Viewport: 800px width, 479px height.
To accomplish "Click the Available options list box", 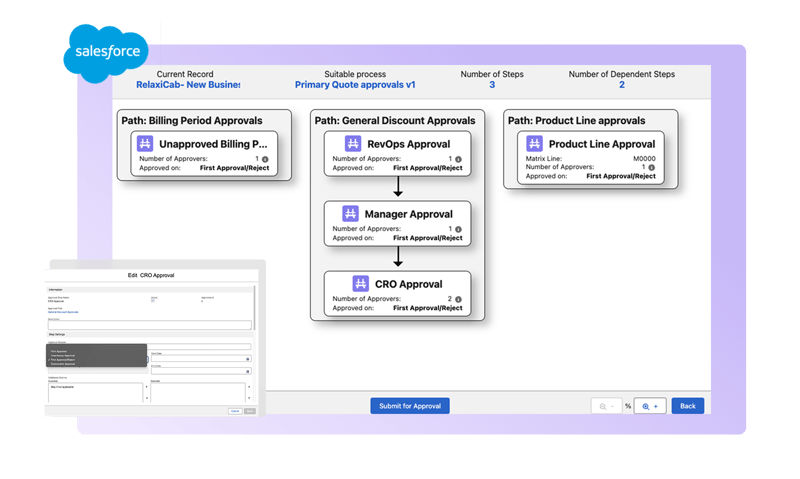I will (x=95, y=393).
